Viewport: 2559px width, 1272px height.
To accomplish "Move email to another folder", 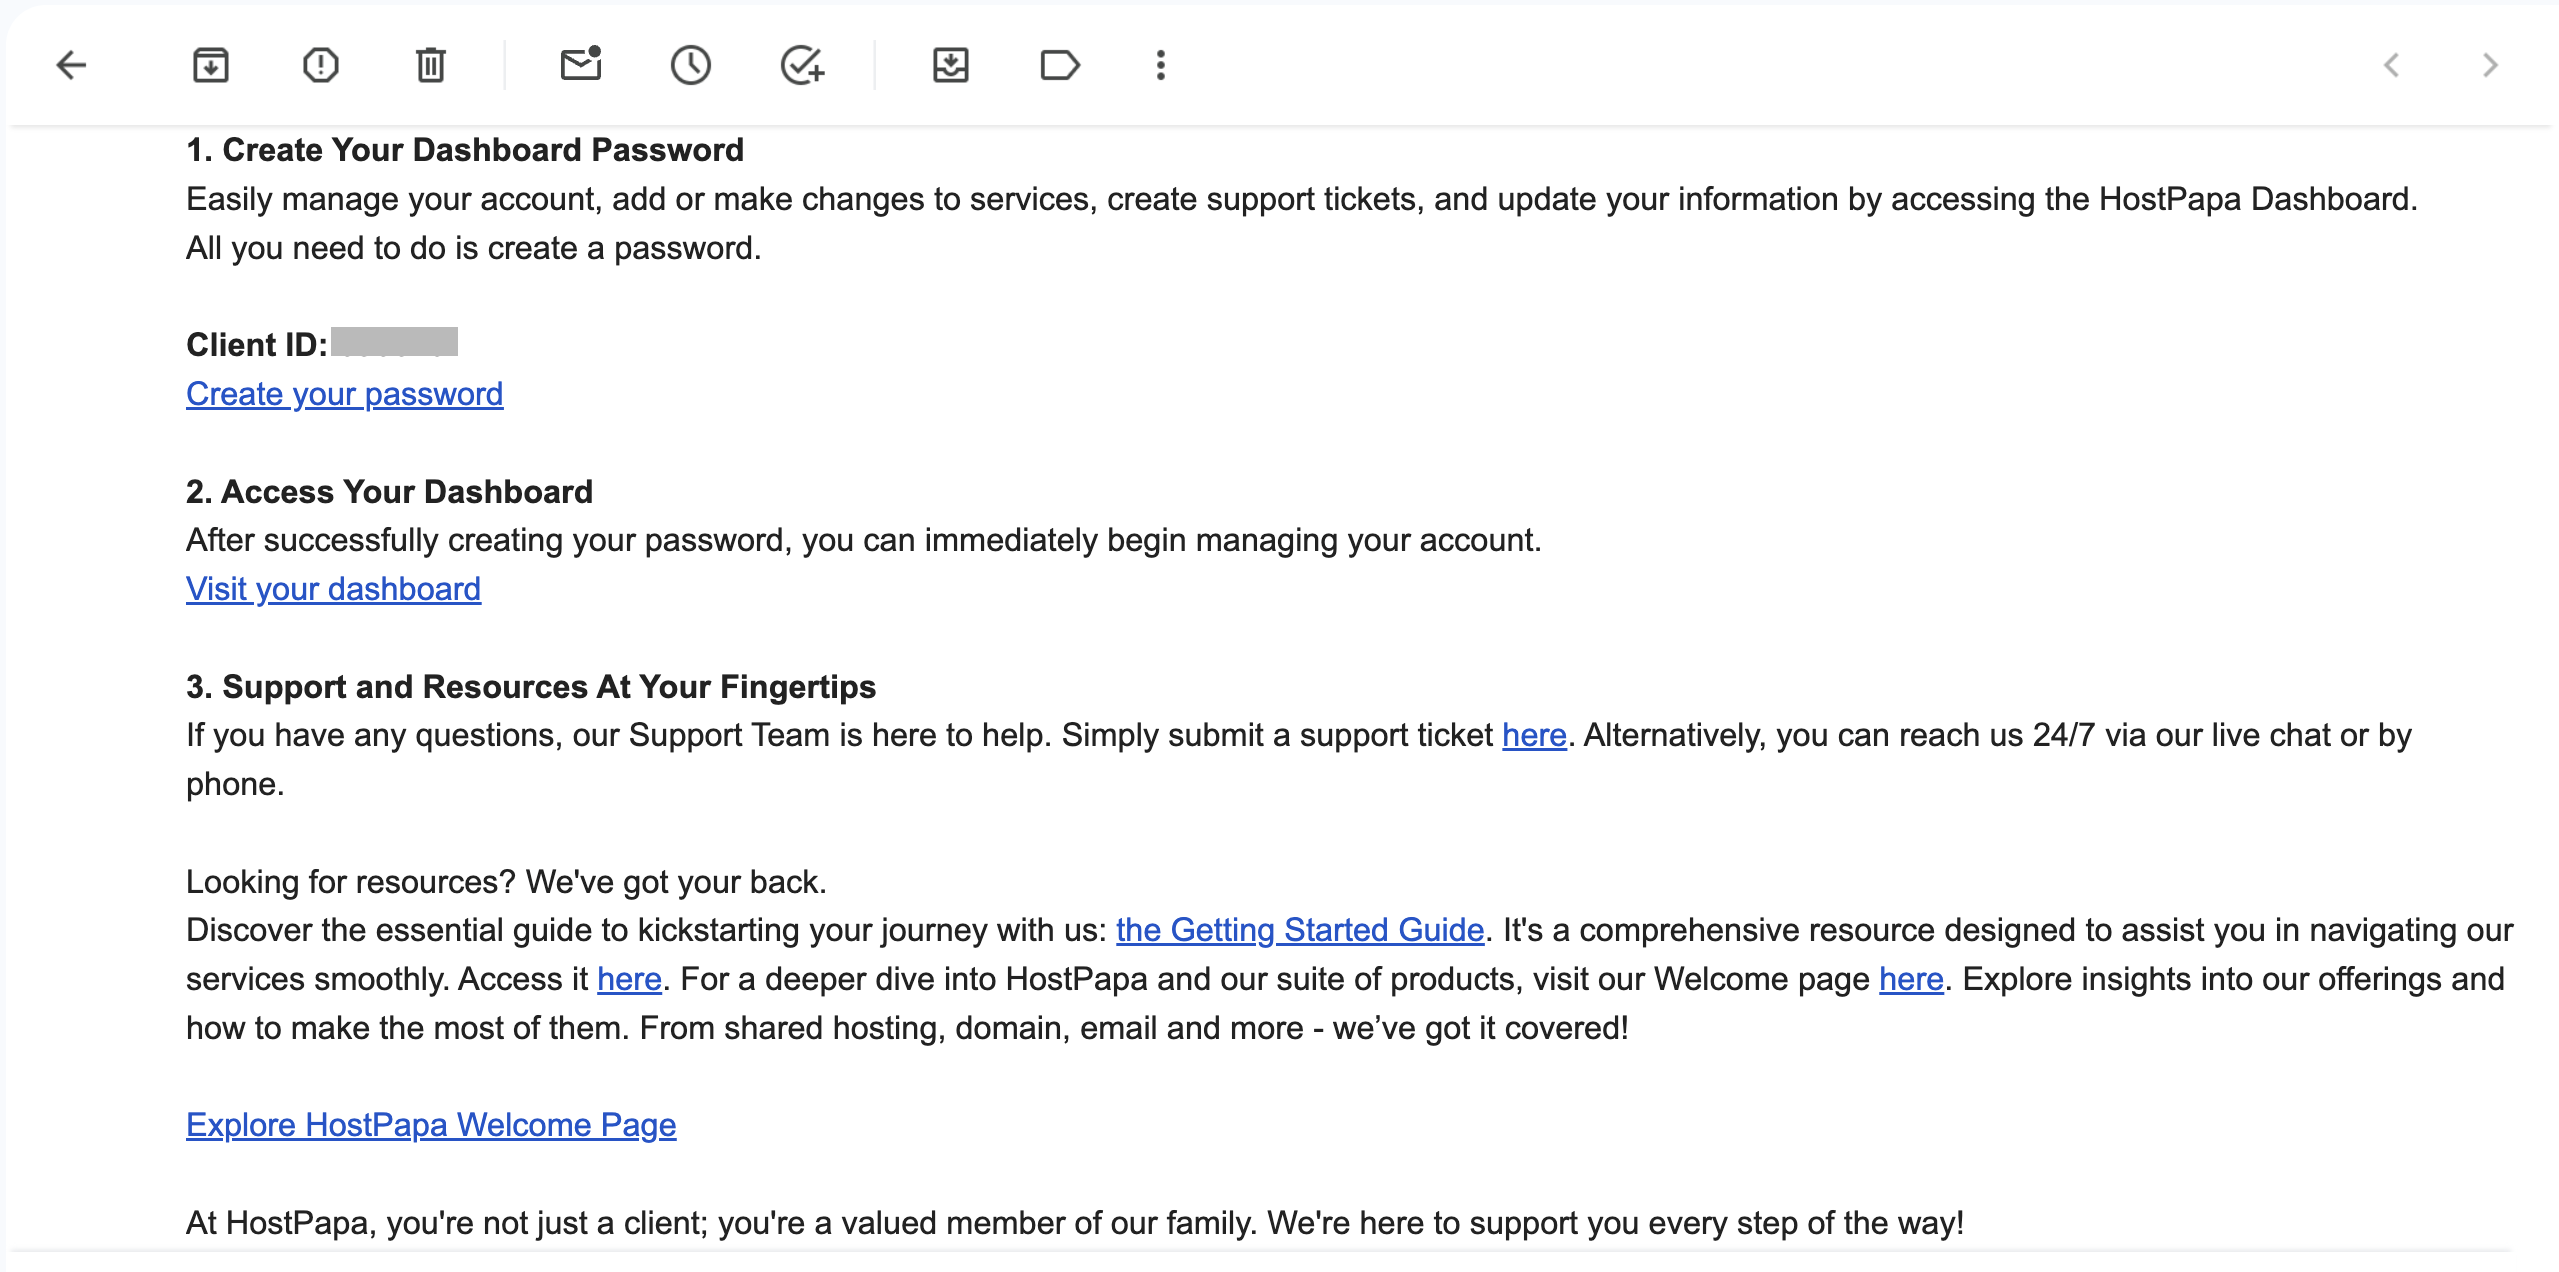I will (951, 66).
